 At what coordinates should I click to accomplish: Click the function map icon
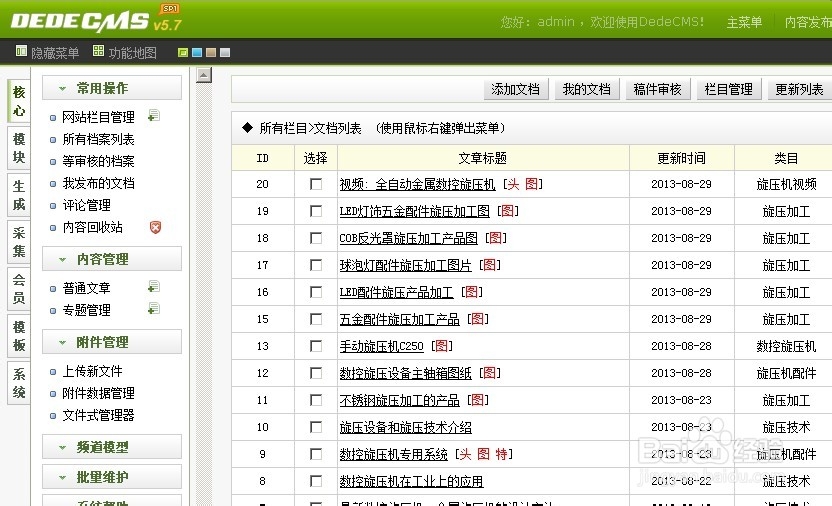coord(98,51)
